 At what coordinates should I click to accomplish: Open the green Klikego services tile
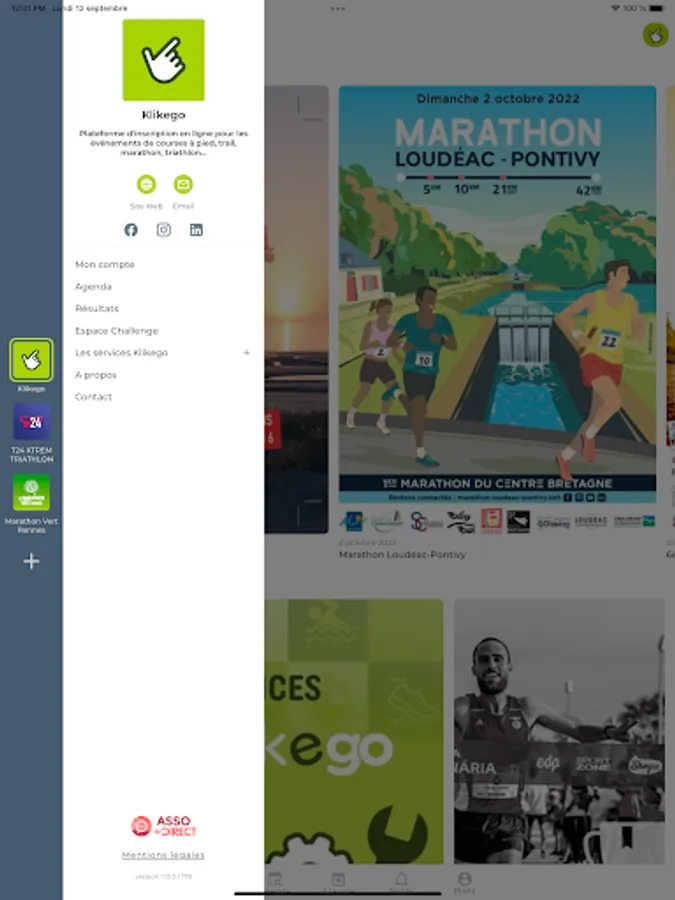click(x=354, y=731)
